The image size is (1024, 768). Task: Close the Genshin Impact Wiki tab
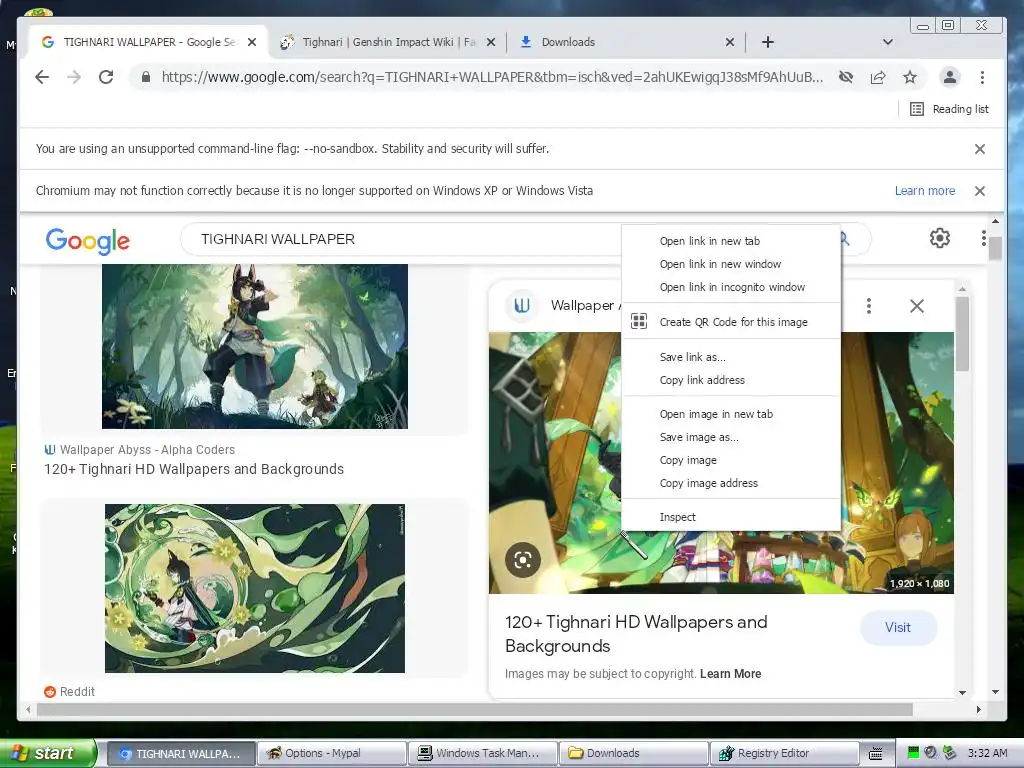coord(491,42)
